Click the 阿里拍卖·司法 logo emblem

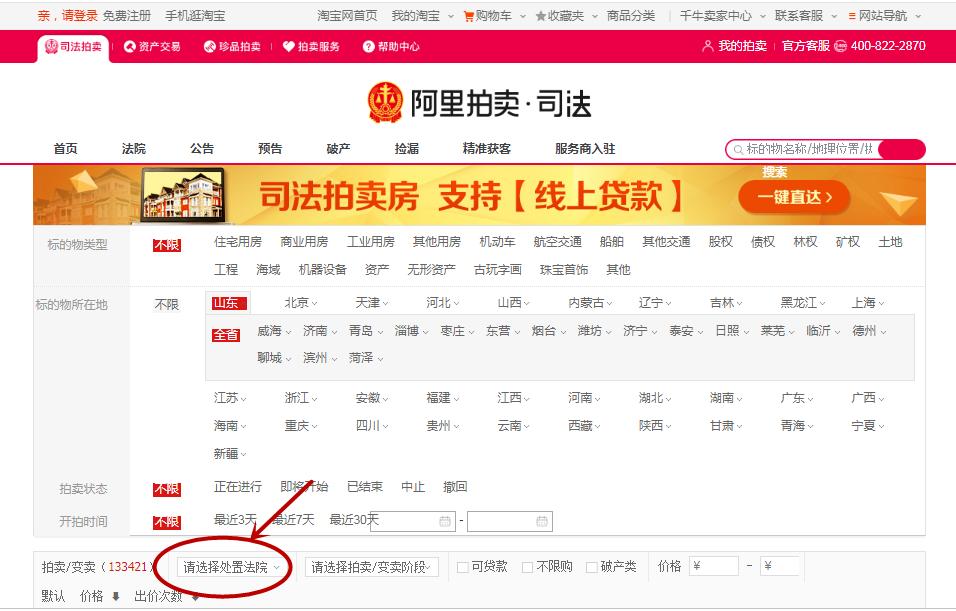[385, 102]
